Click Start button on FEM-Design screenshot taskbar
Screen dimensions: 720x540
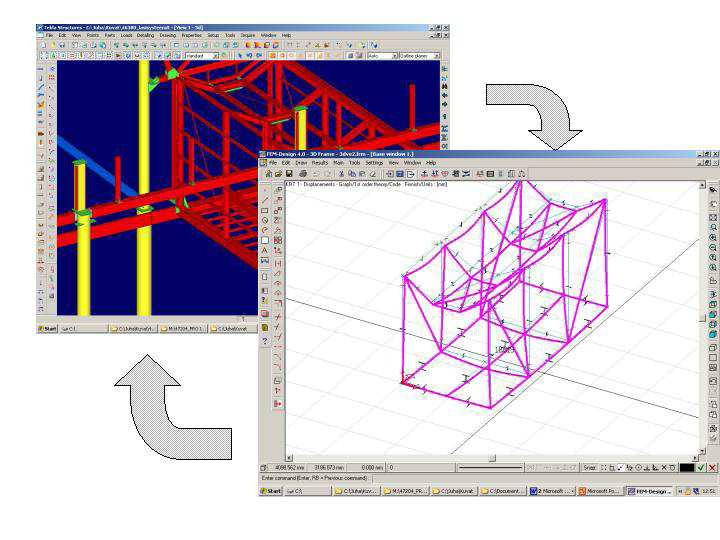click(271, 491)
